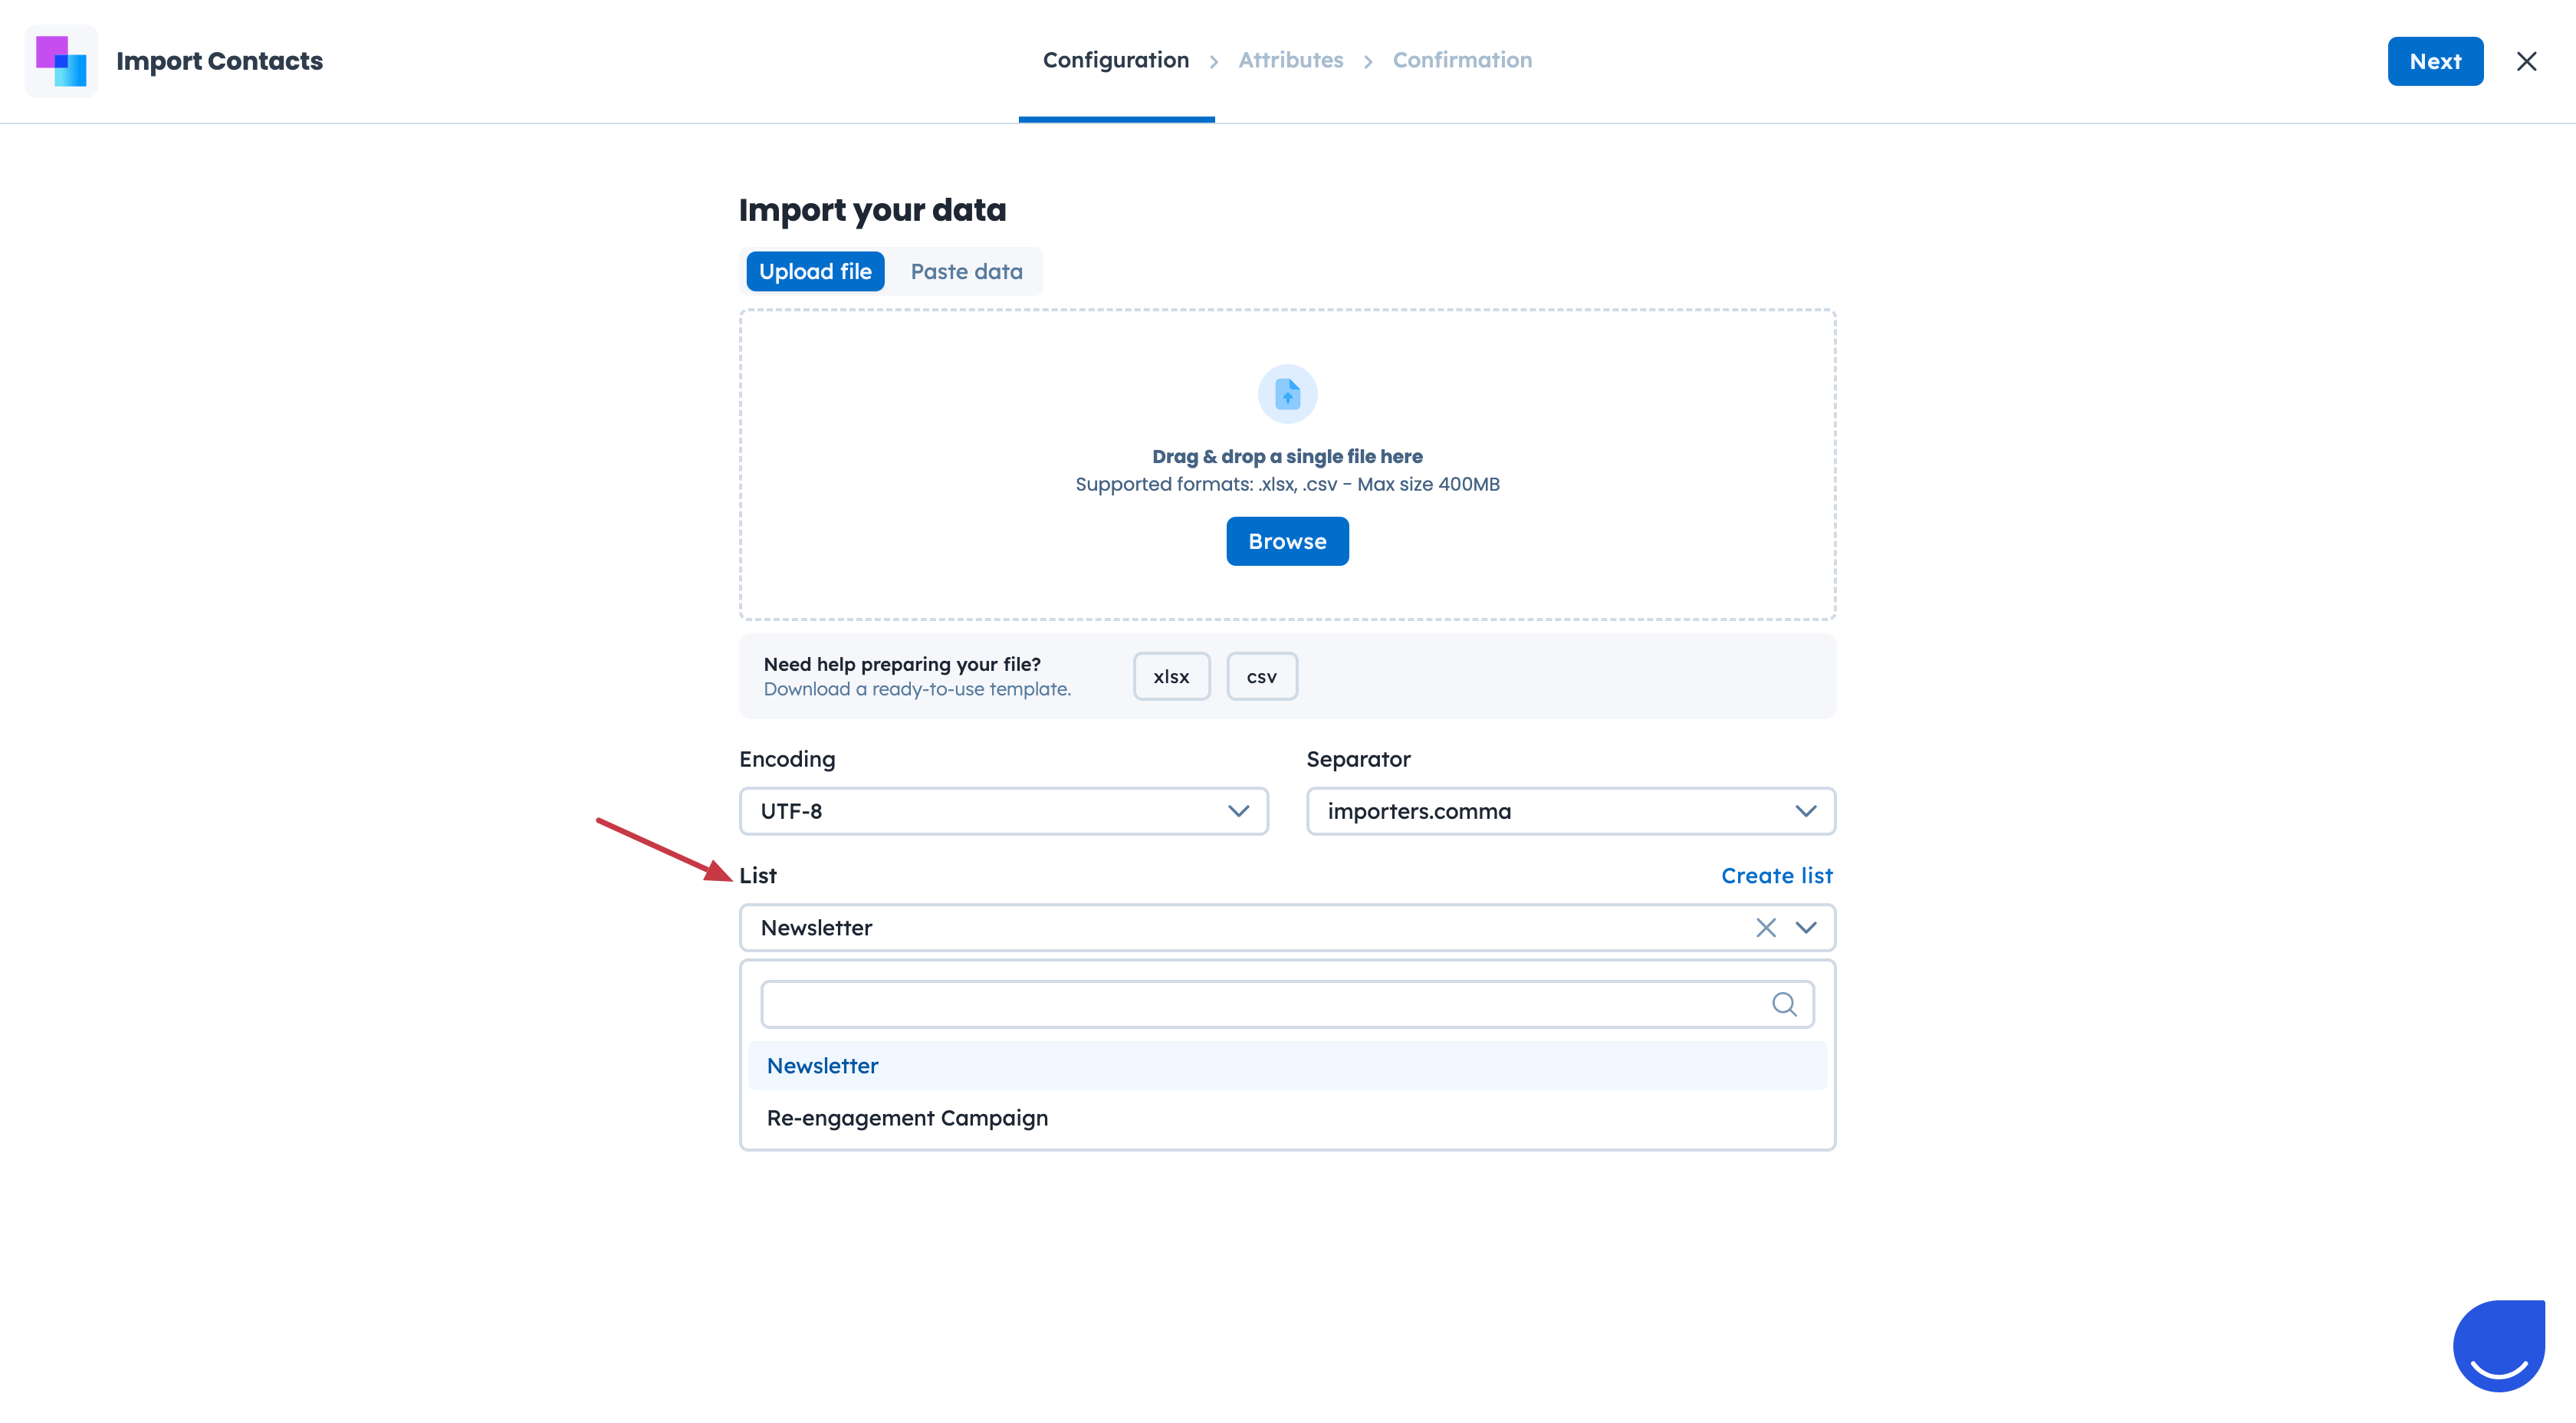The image size is (2576, 1423).
Task: Go to the Attributes step
Action: [x=1290, y=60]
